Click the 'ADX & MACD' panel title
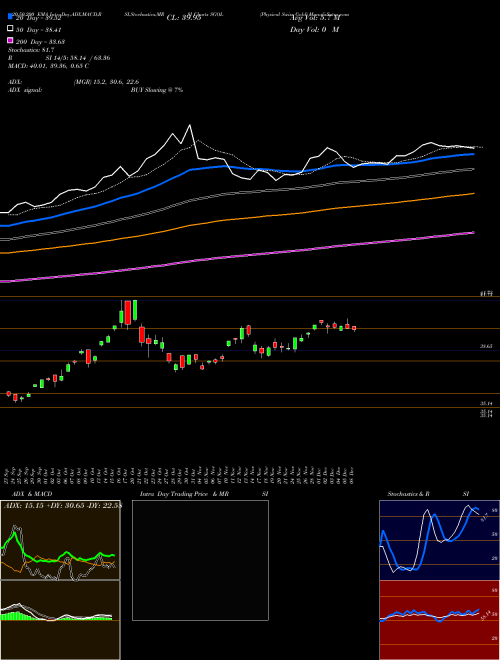This screenshot has width=500, height=660. click(x=32, y=494)
